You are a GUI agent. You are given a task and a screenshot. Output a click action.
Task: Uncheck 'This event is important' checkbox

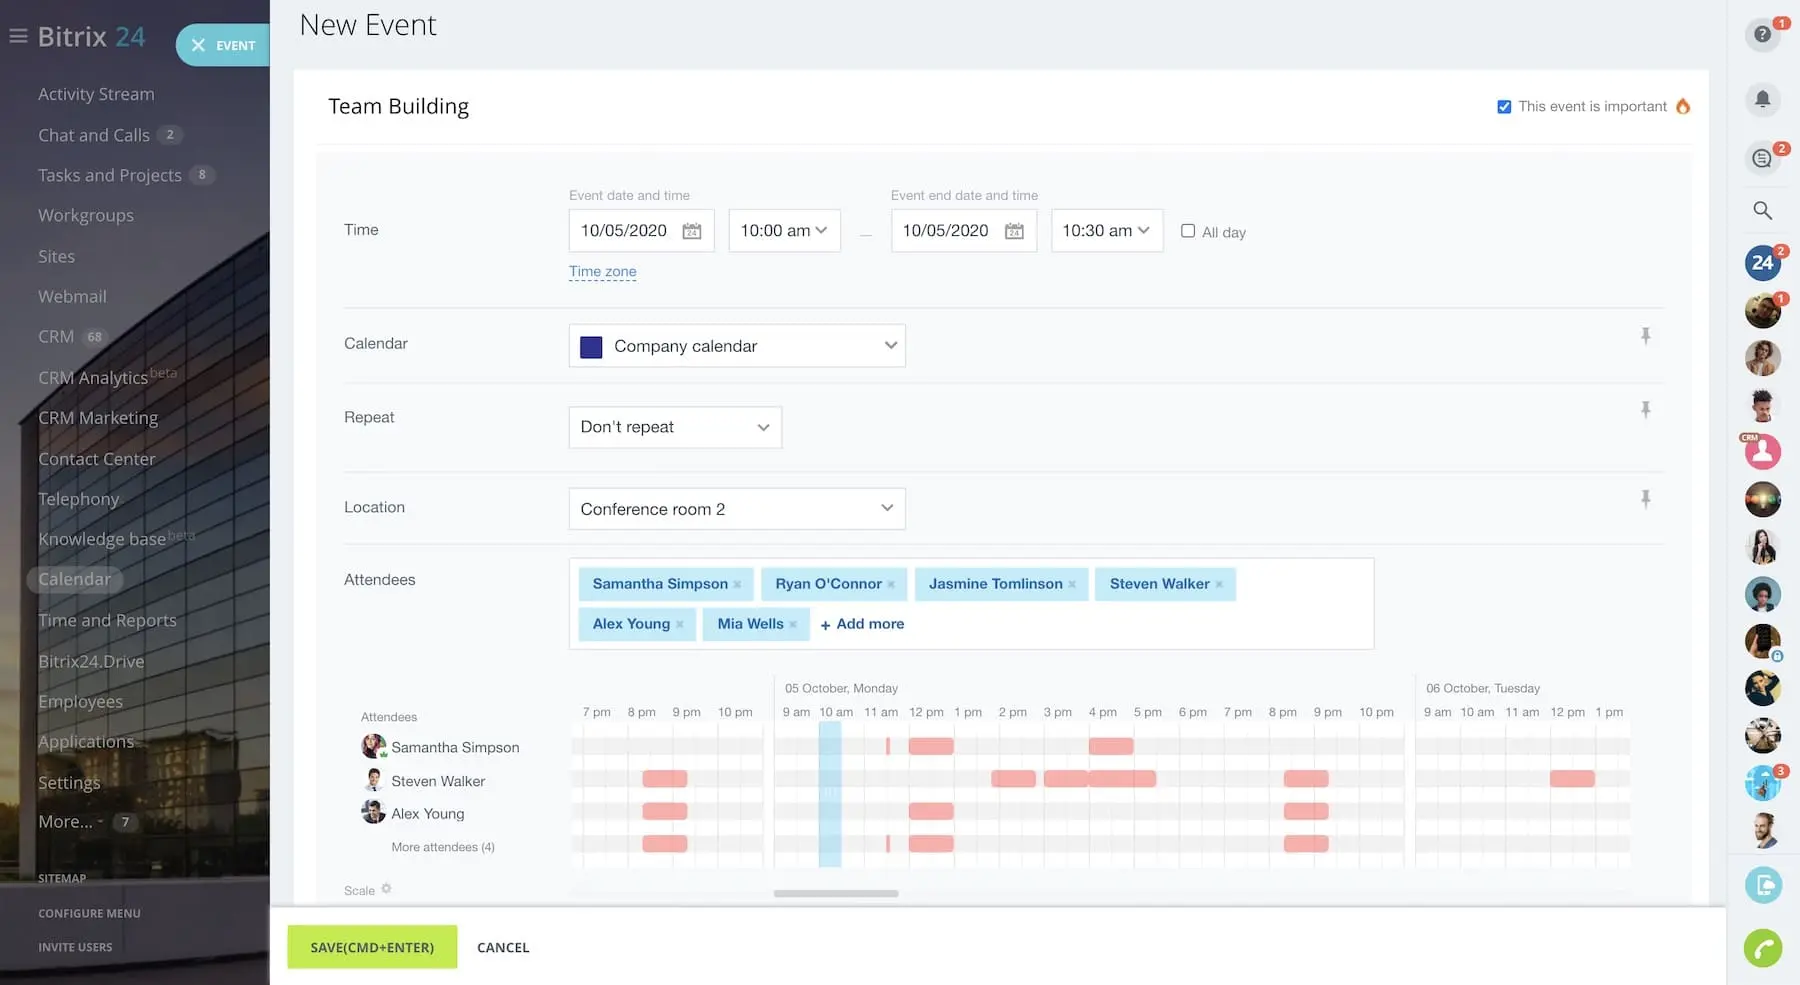pyautogui.click(x=1504, y=107)
